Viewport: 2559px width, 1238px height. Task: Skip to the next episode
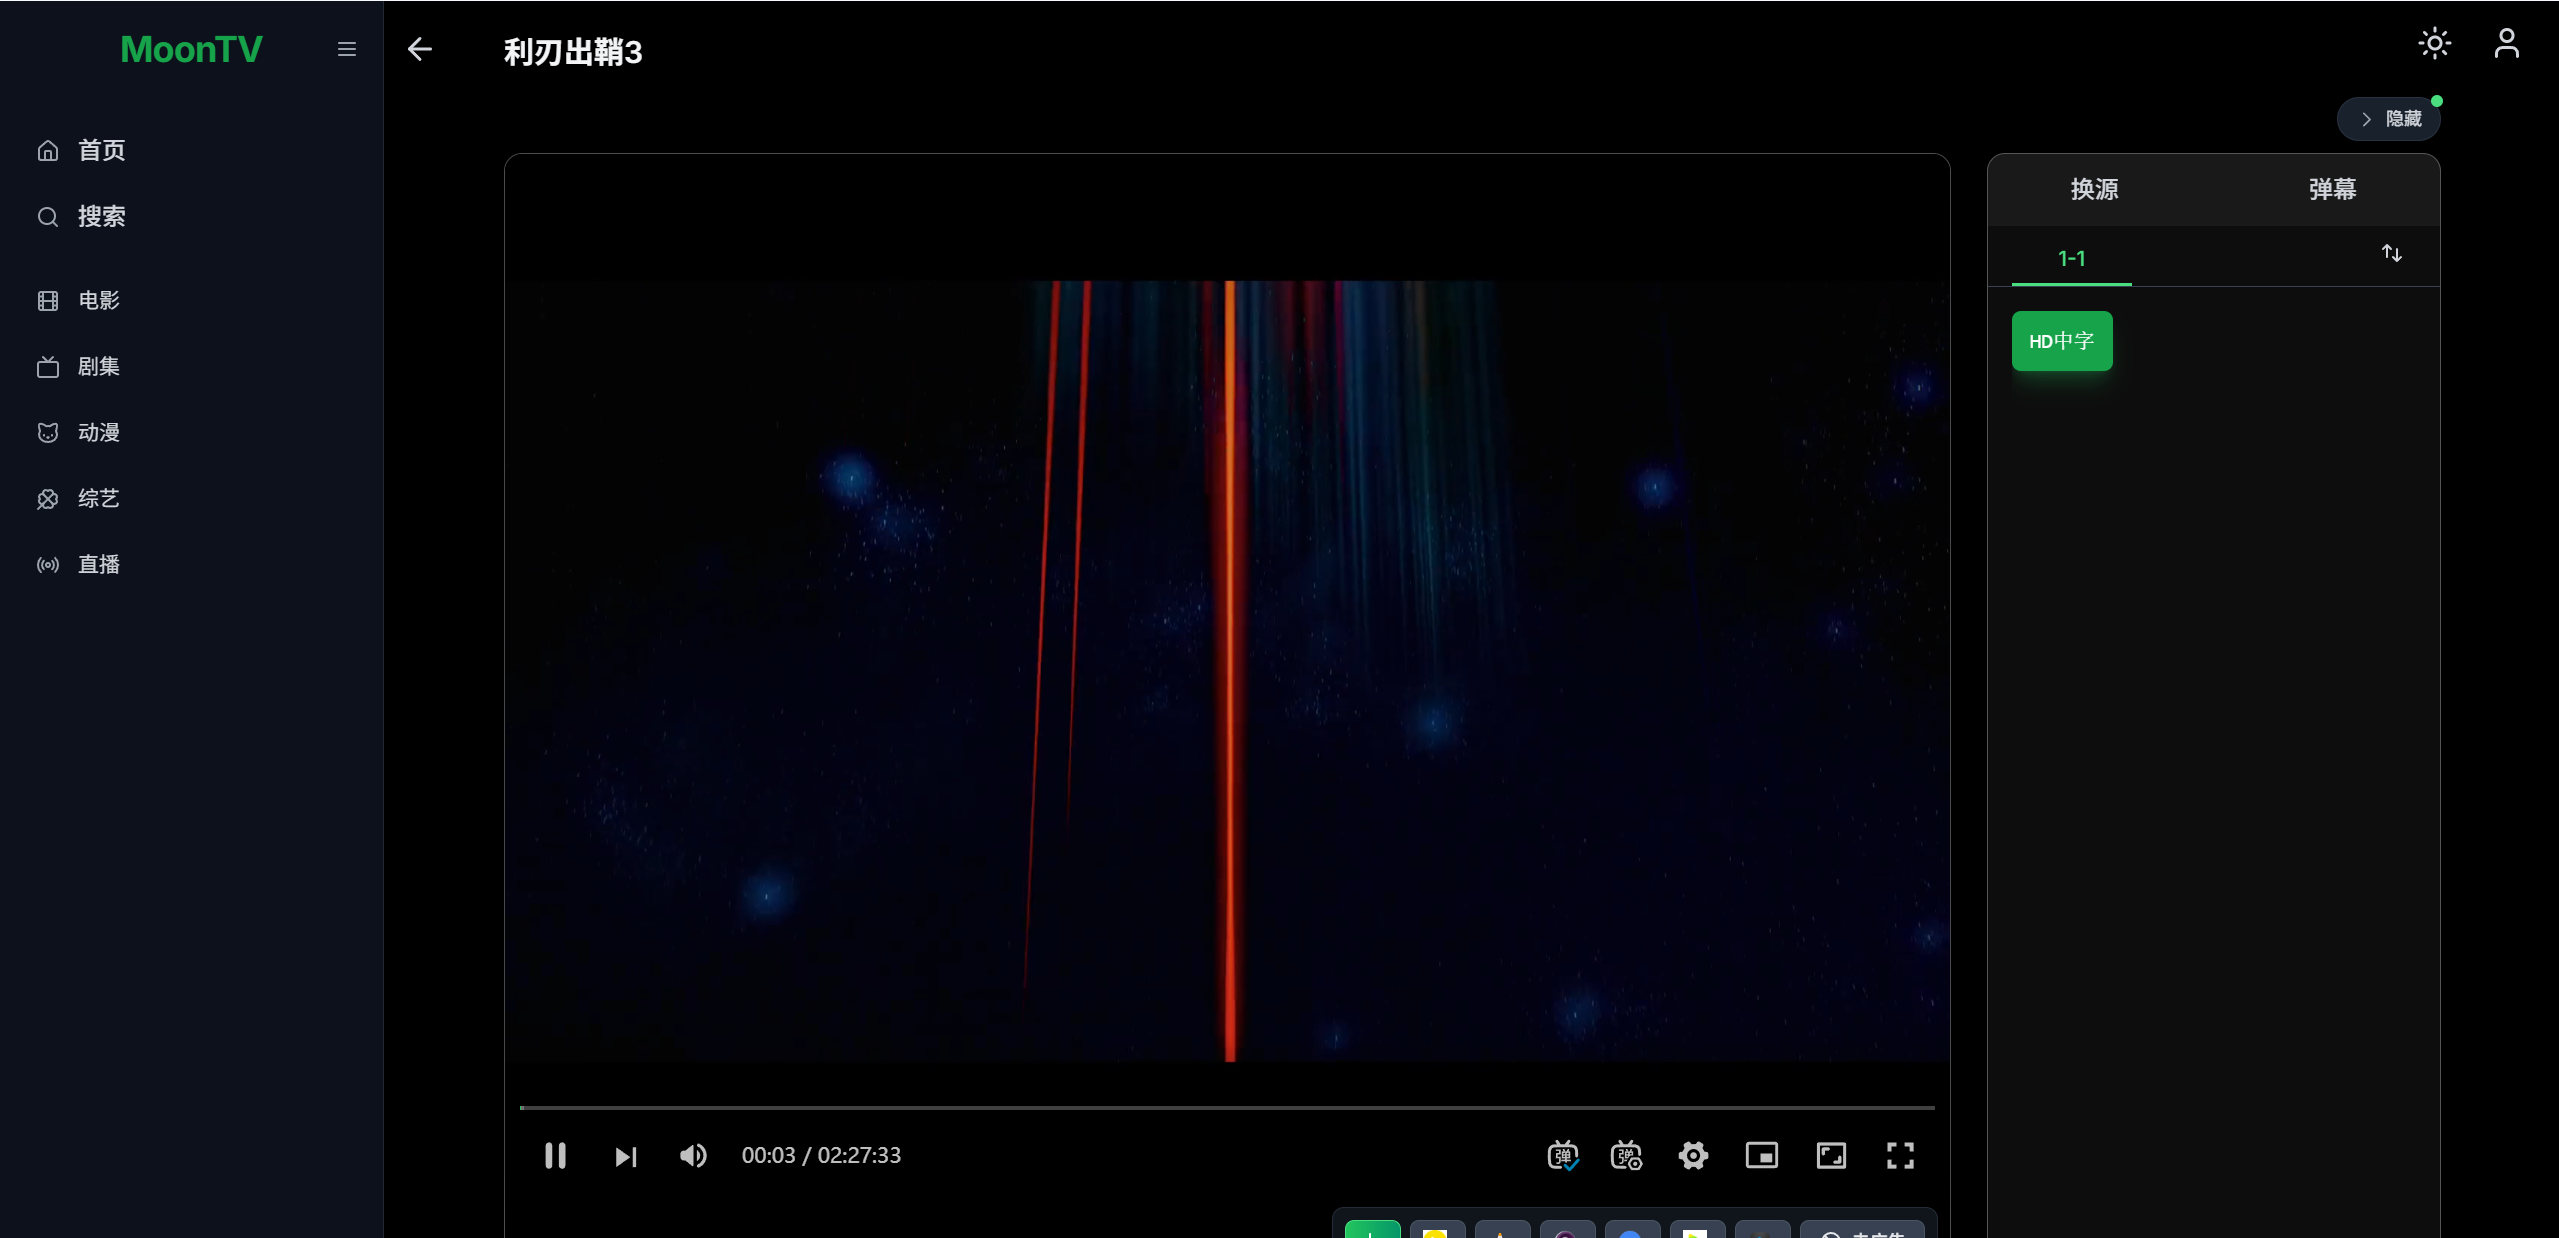pos(625,1157)
